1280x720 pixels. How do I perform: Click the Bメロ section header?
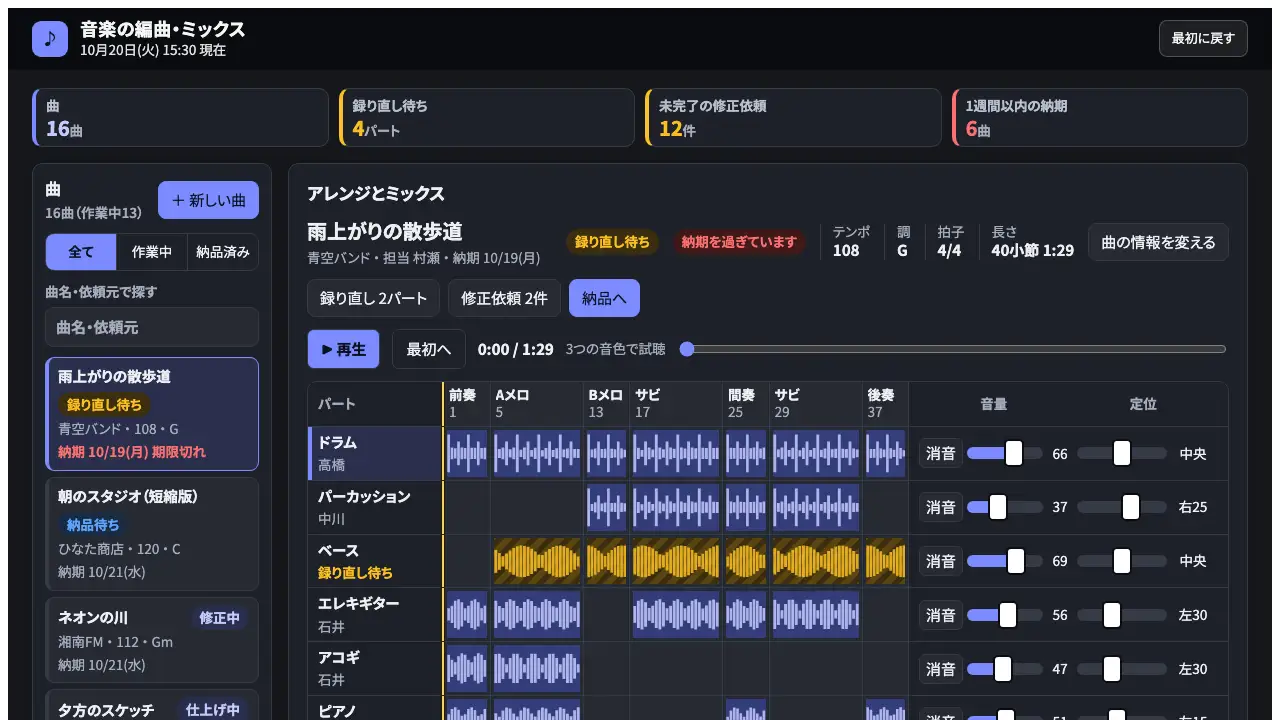pyautogui.click(x=606, y=403)
